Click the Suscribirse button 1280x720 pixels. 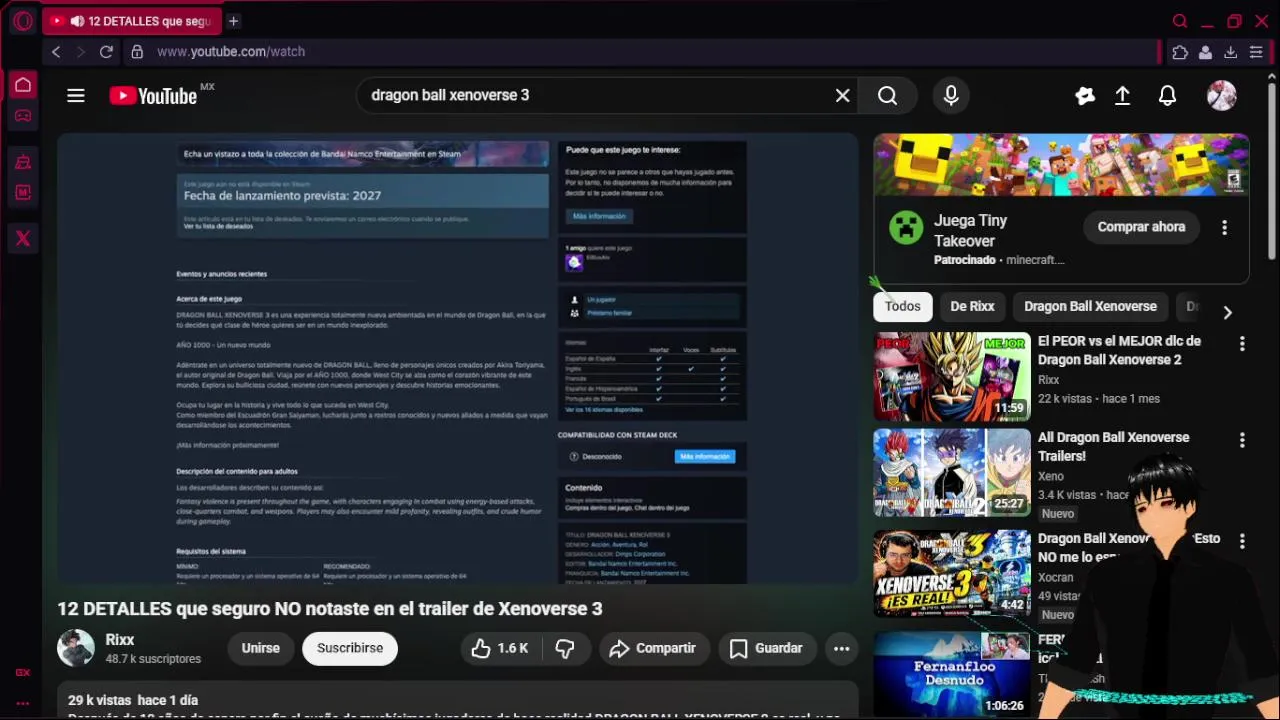tap(350, 648)
